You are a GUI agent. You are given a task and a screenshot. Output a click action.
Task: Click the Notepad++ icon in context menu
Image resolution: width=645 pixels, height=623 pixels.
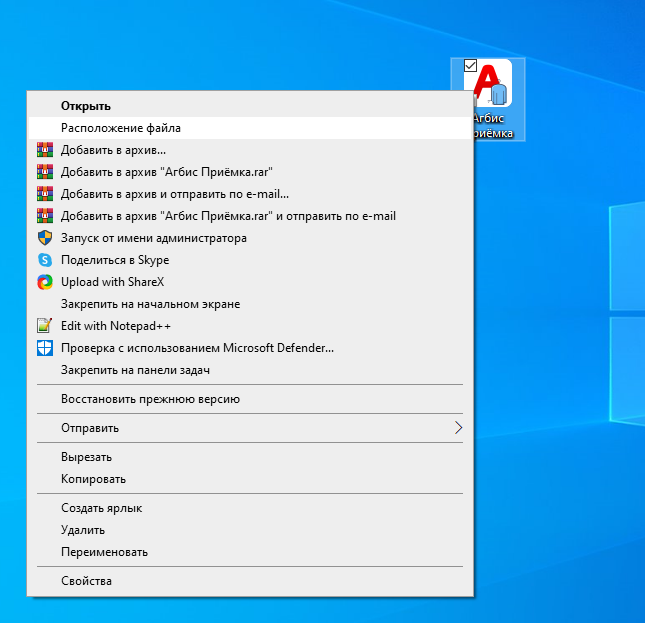(44, 326)
